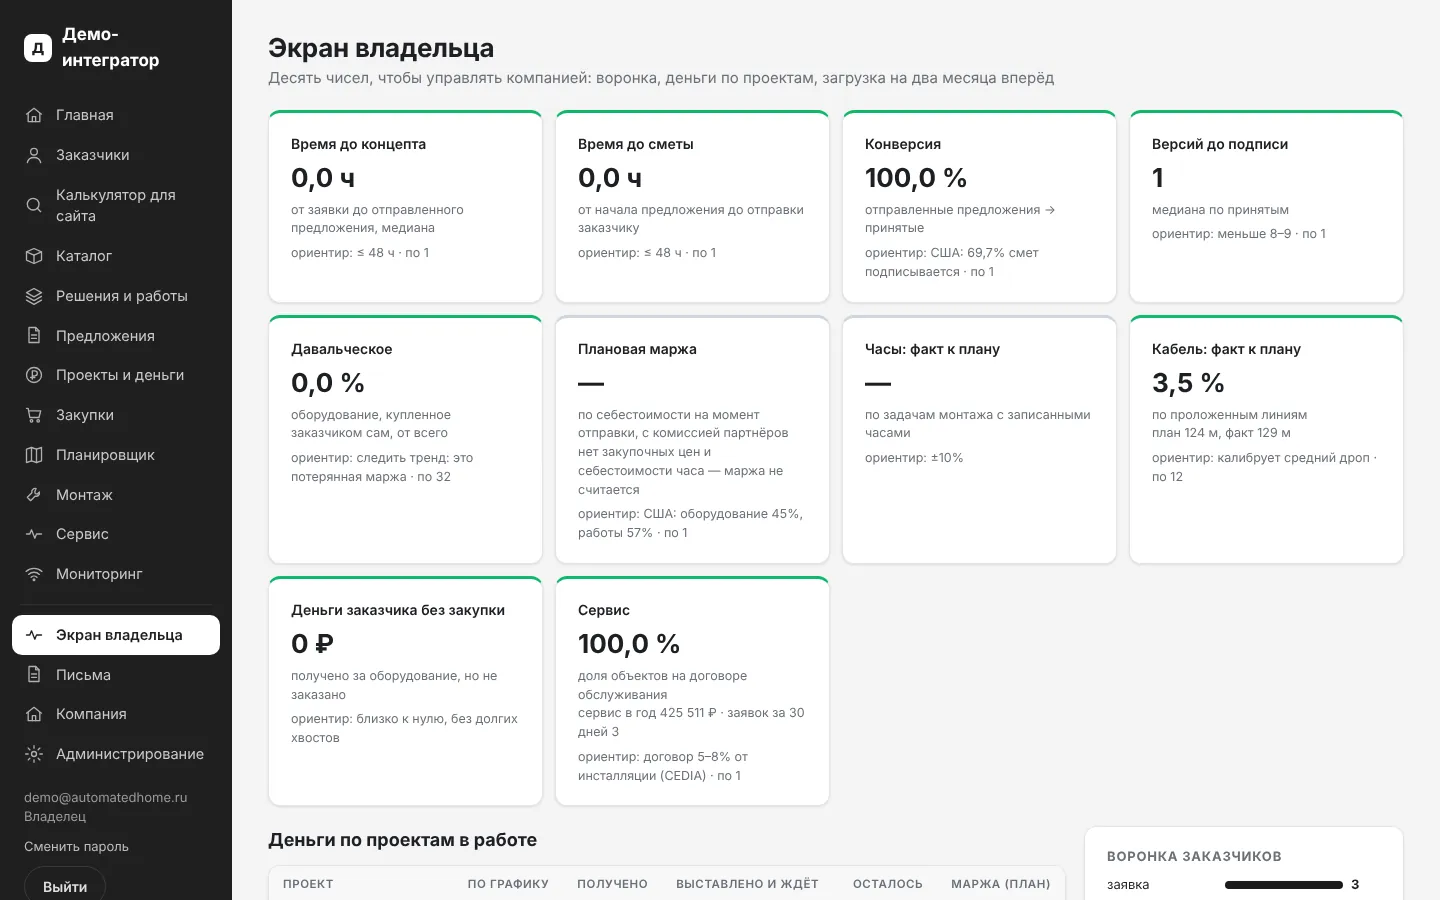Click the home icon beside Главная
This screenshot has height=900, width=1440.
34,115
